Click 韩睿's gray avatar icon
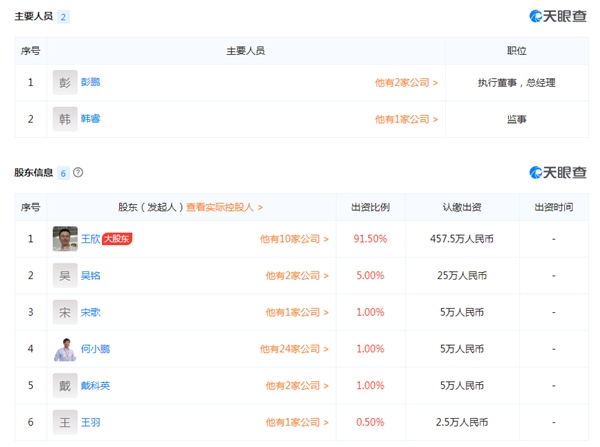This screenshot has height=447, width=600. [65, 119]
